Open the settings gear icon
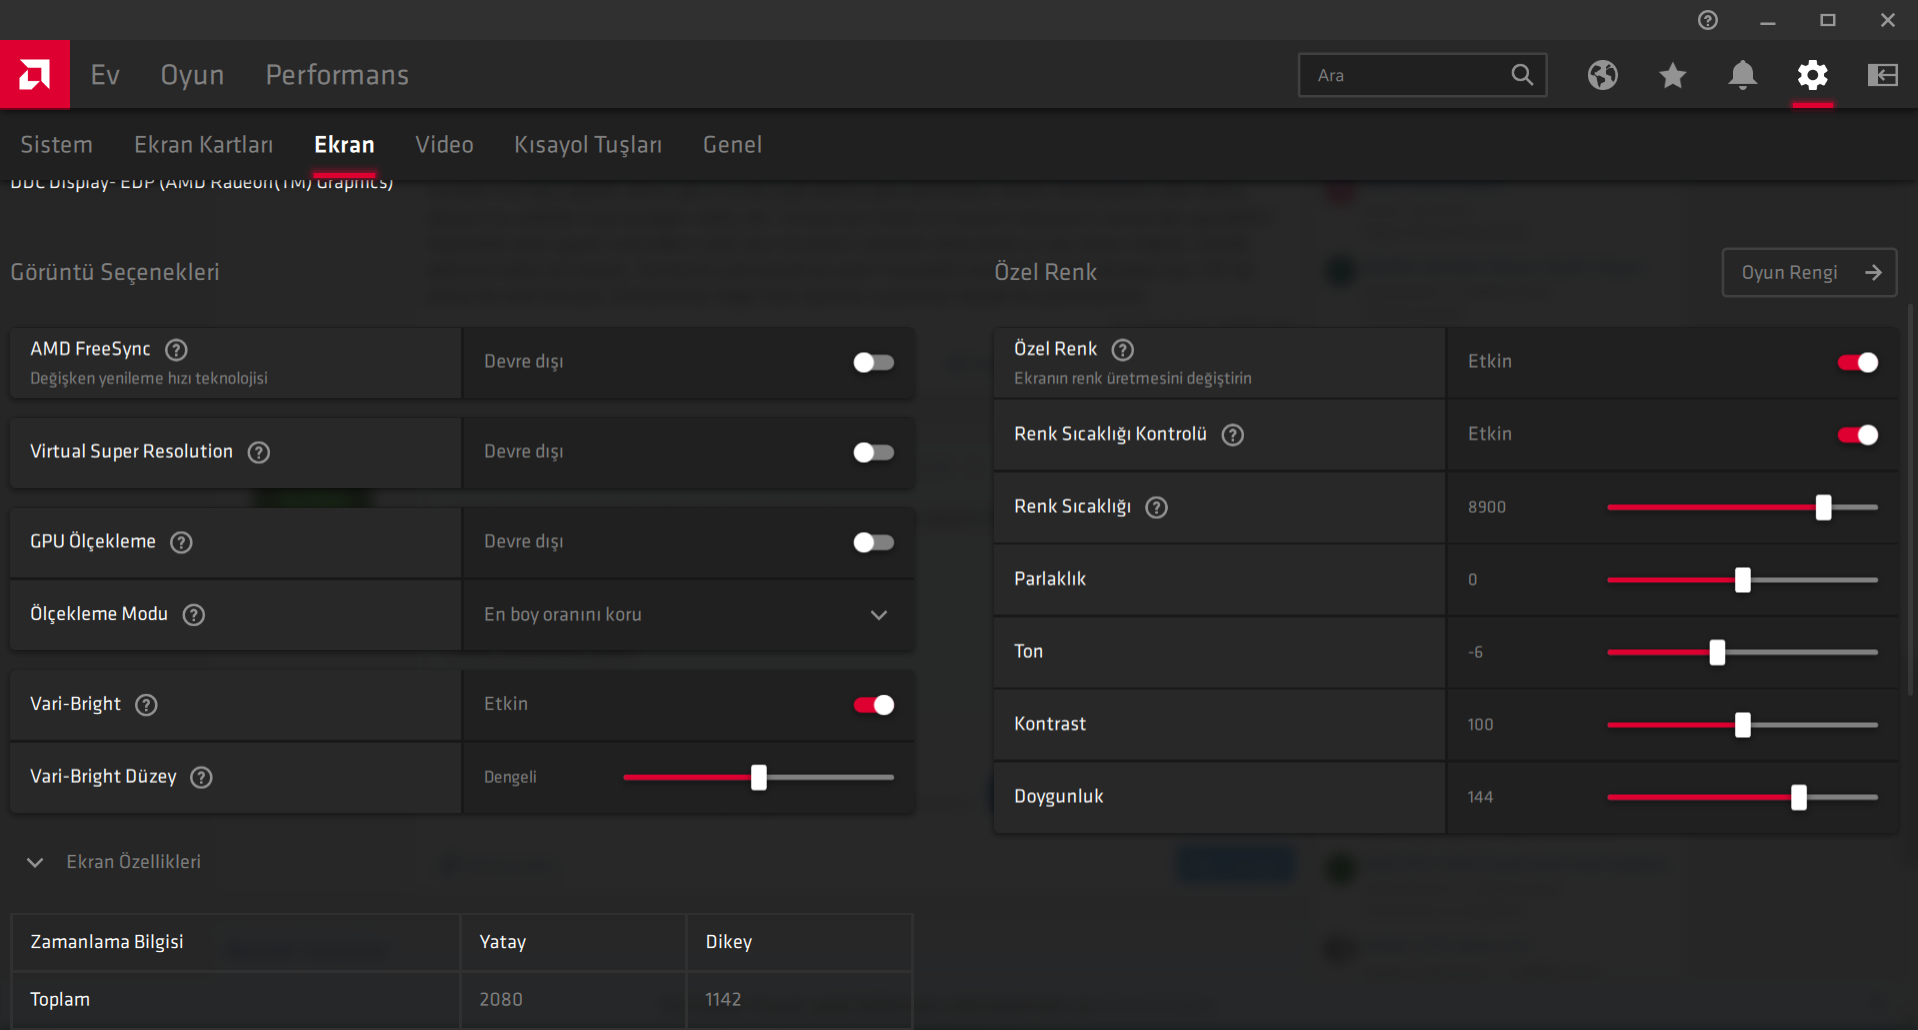Image resolution: width=1918 pixels, height=1030 pixels. [x=1812, y=75]
